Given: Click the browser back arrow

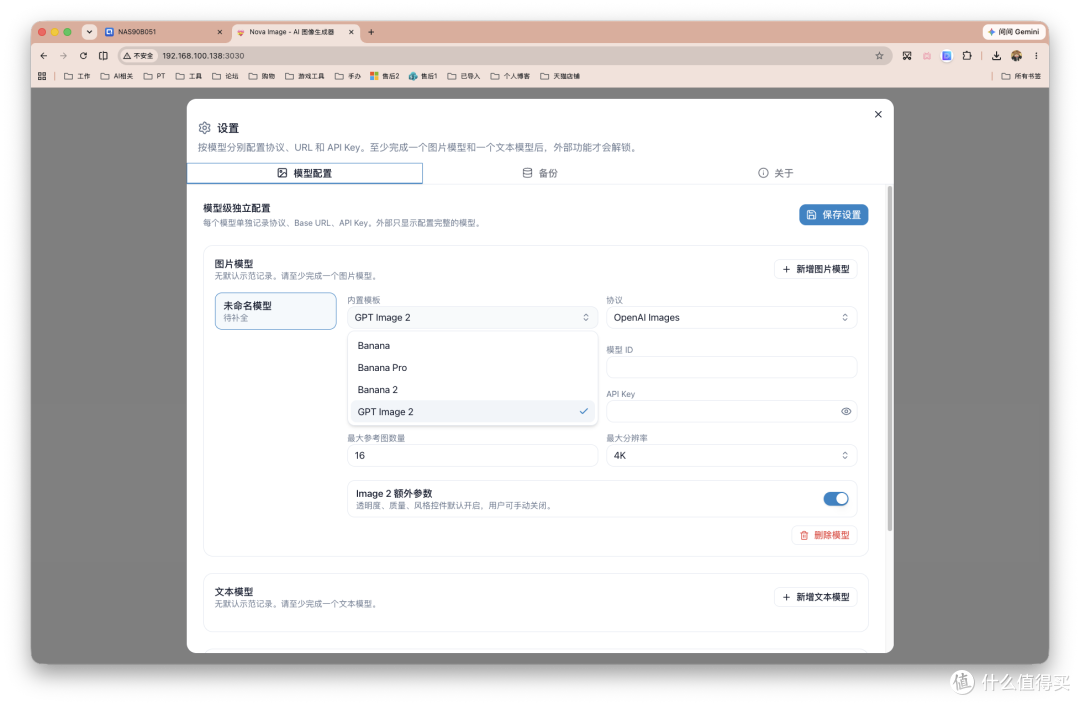Looking at the screenshot, I should (43, 56).
